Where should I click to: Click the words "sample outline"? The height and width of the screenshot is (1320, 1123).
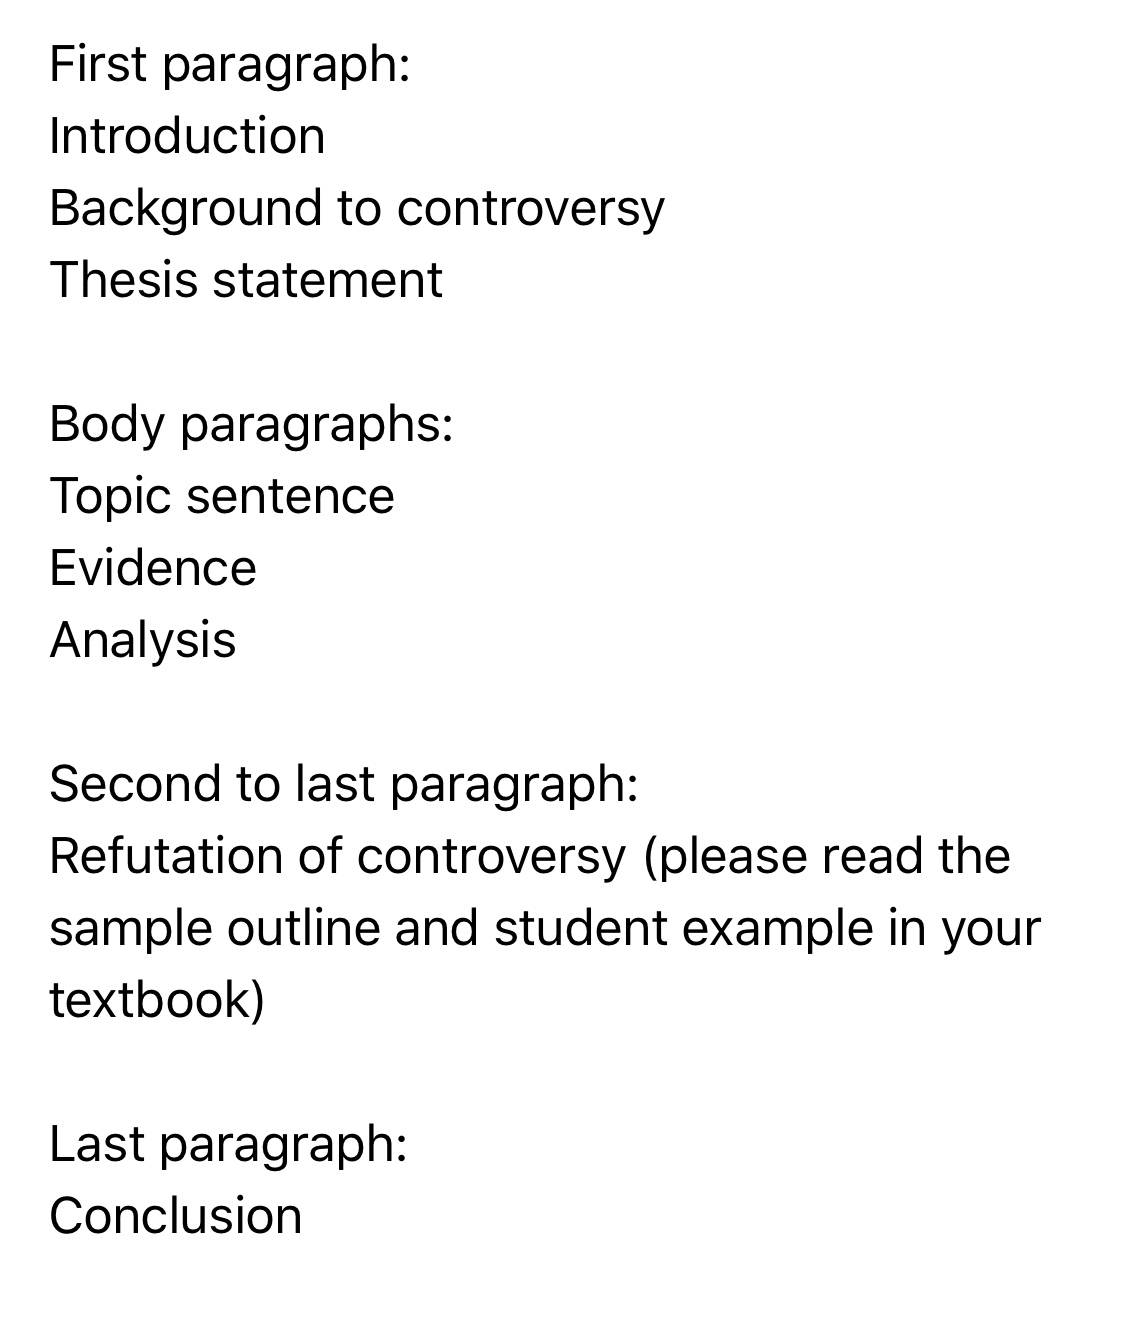coord(215,929)
